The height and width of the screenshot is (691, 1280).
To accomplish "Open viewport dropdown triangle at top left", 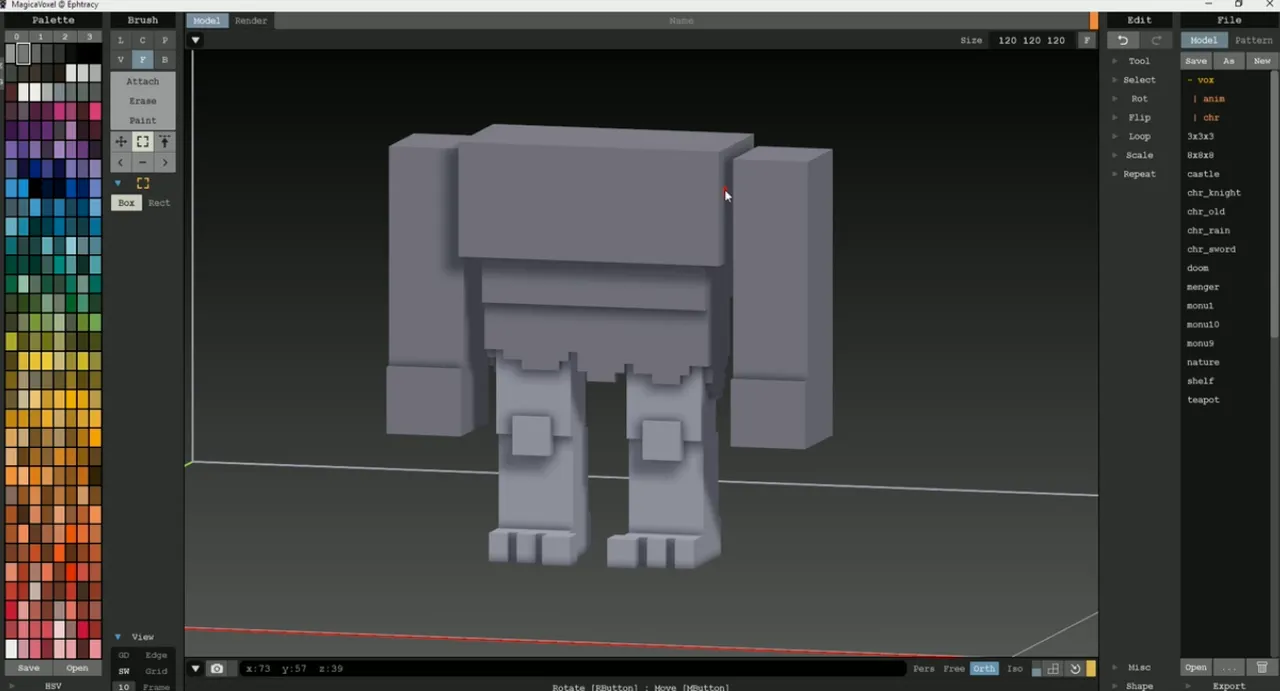I will [196, 40].
